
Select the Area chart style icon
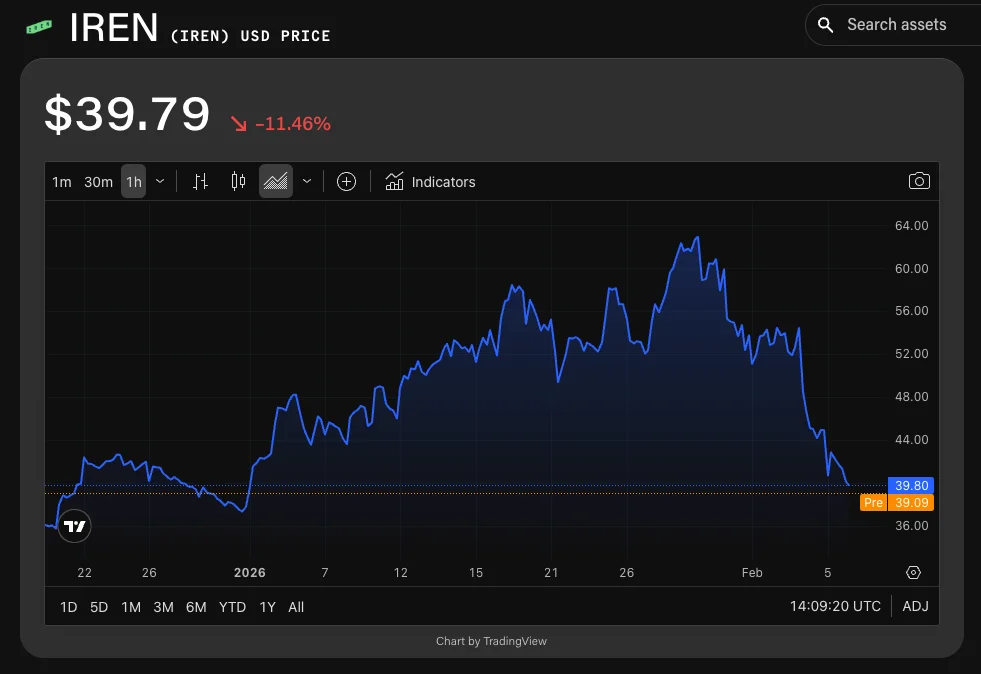[x=275, y=181]
